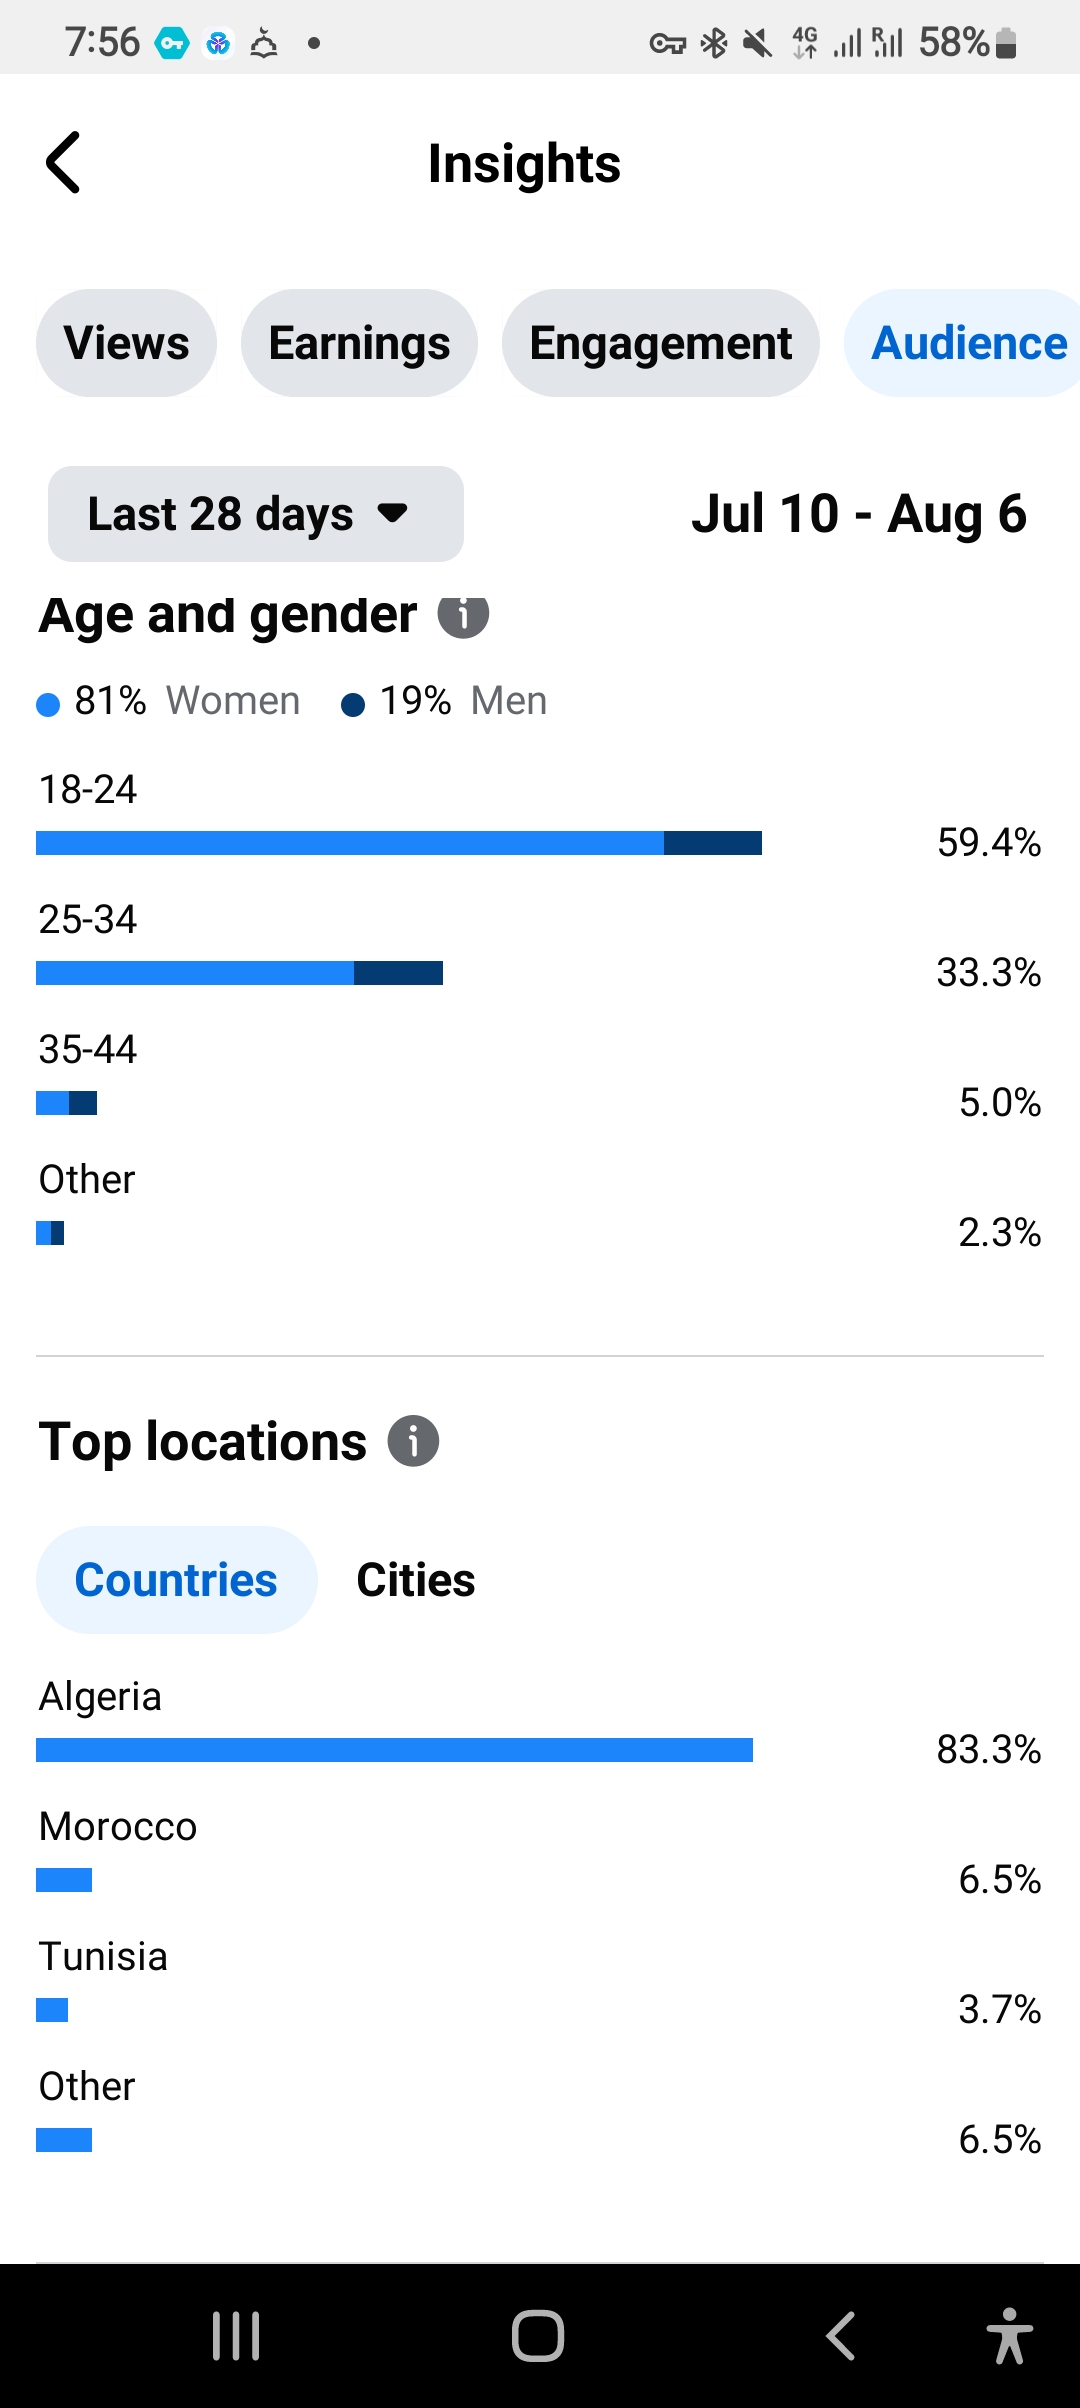Tap the 18-24 age group bar
Image resolution: width=1080 pixels, height=2408 pixels.
[399, 843]
